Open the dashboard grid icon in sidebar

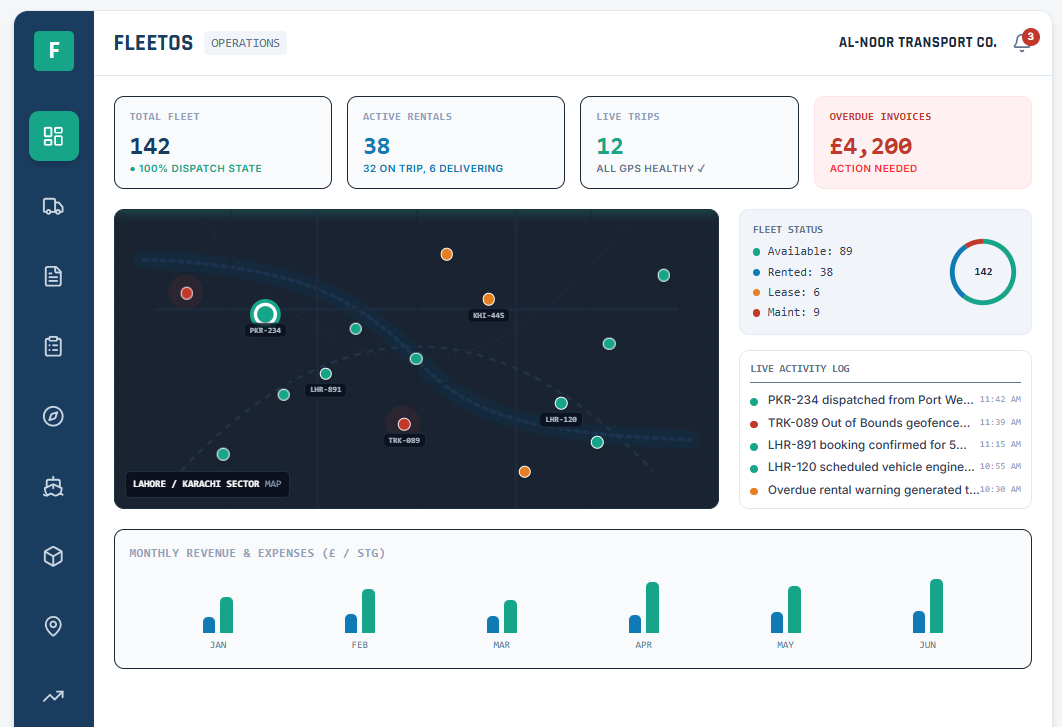(x=54, y=136)
